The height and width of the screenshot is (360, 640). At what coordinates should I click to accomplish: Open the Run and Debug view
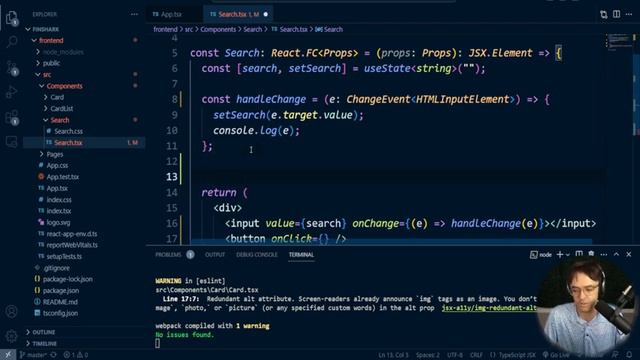pos(11,92)
